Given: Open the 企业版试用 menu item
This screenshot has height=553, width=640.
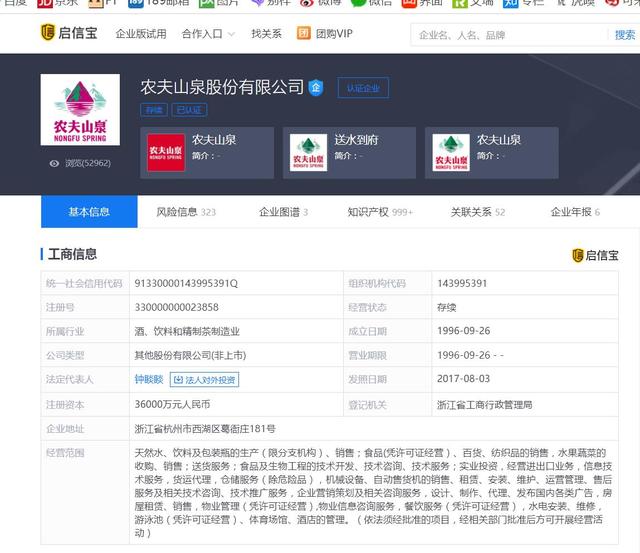Looking at the screenshot, I should click(x=141, y=34).
